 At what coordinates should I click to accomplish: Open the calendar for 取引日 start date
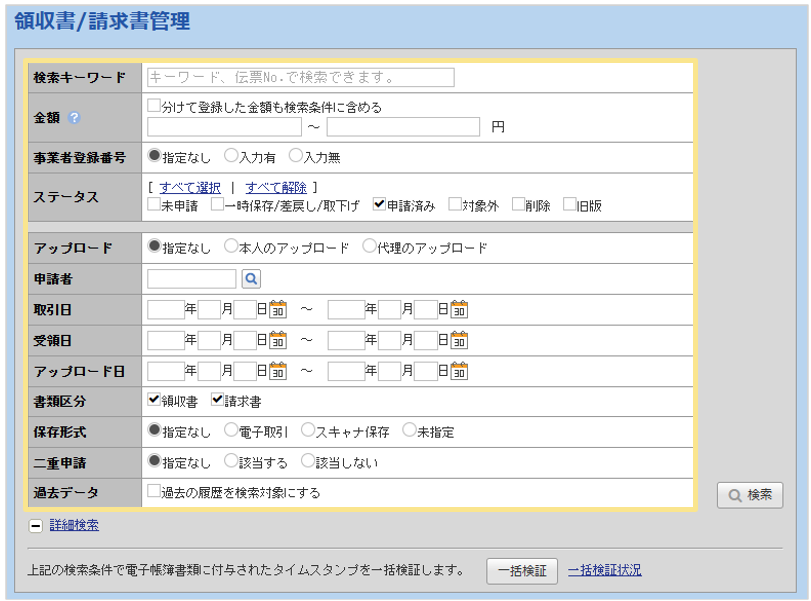pos(278,310)
